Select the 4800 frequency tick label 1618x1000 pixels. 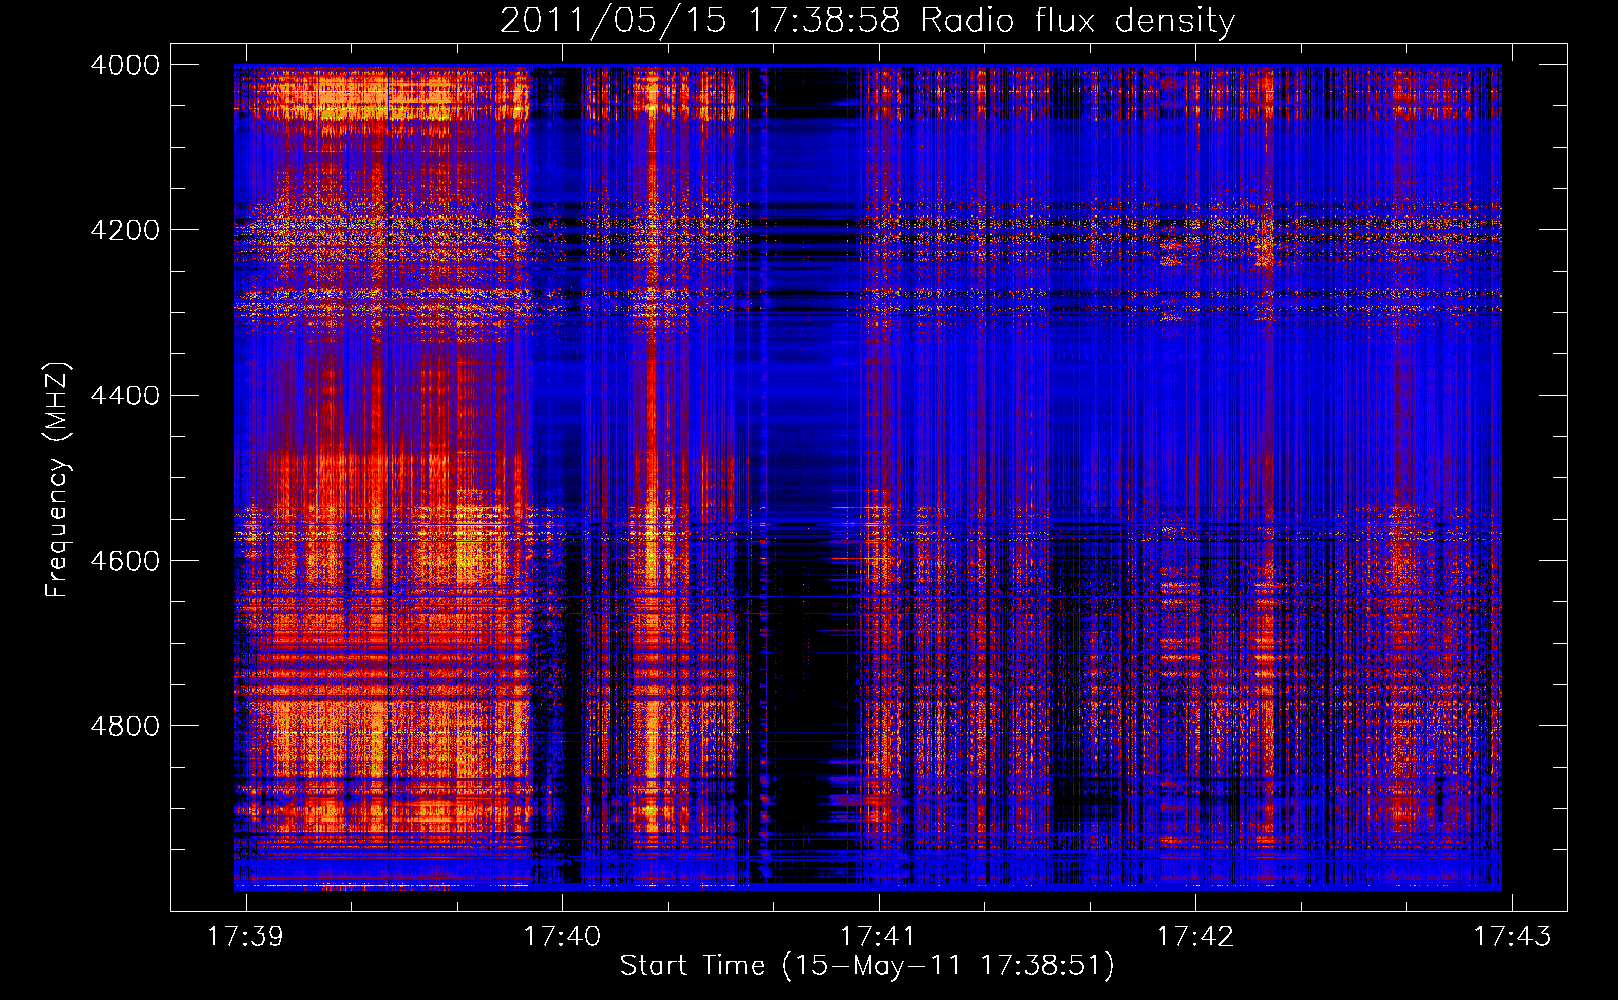click(125, 725)
